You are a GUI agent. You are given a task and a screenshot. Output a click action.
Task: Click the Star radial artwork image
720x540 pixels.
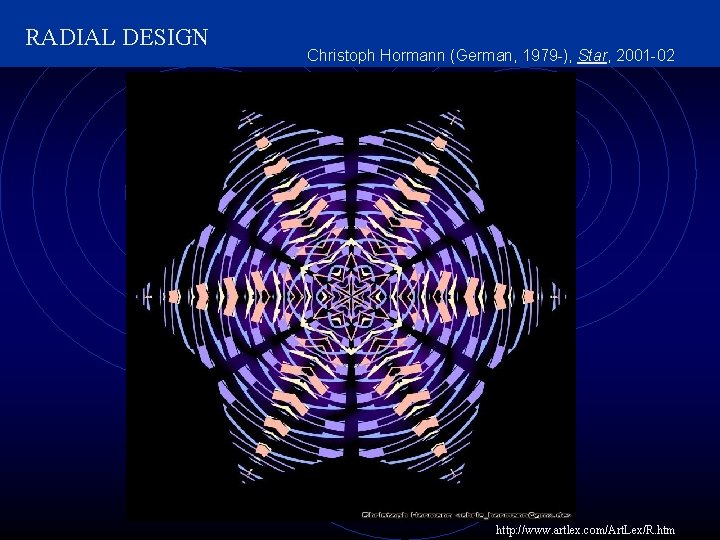point(351,296)
